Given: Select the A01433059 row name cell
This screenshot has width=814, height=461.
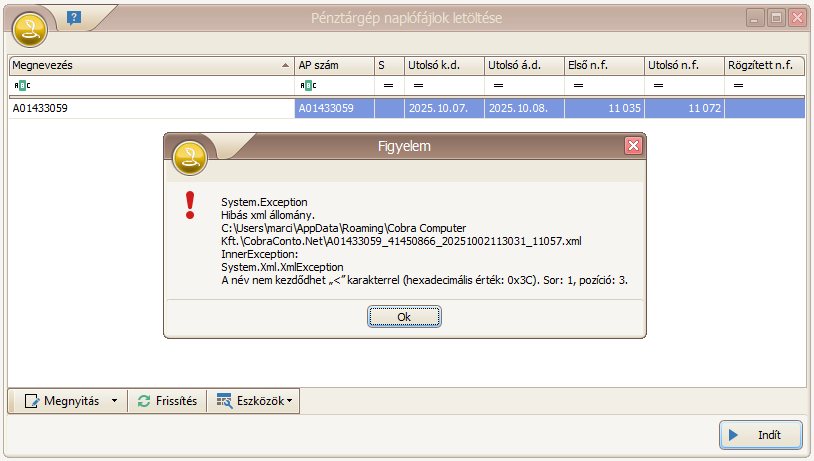Looking at the screenshot, I should click(150, 108).
